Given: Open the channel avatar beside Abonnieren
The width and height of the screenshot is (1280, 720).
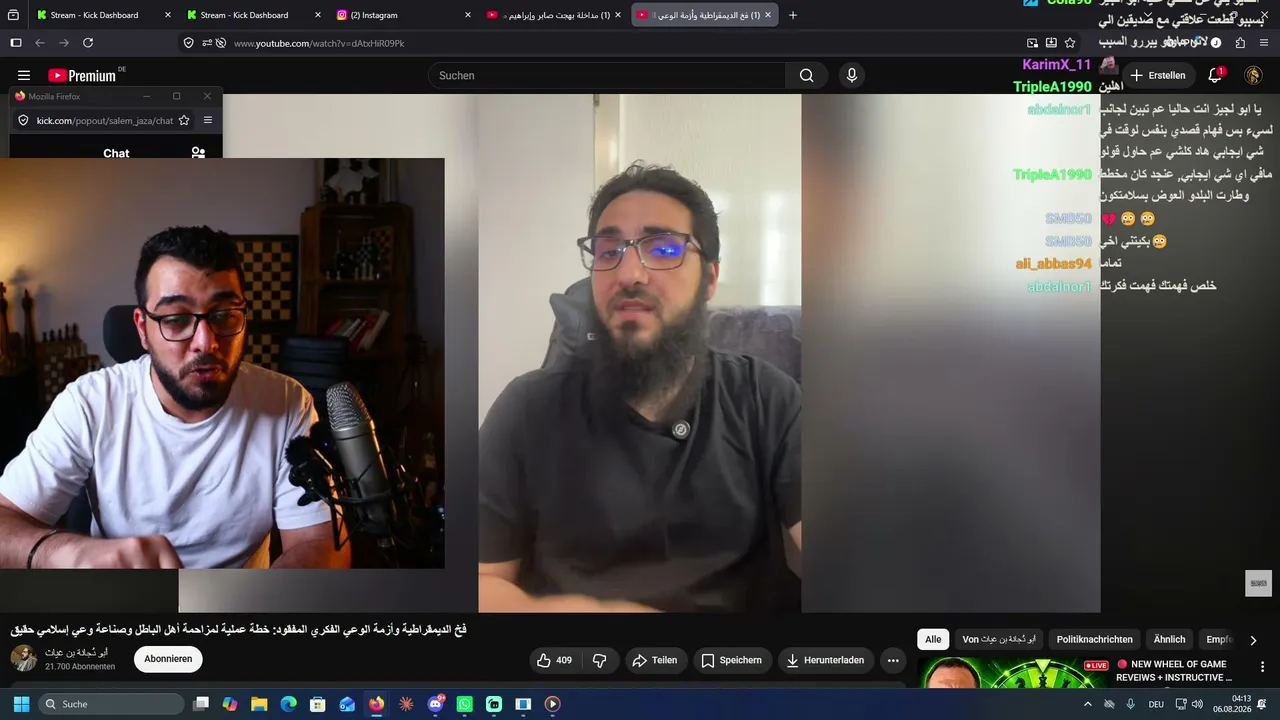Looking at the screenshot, I should coord(23,658).
